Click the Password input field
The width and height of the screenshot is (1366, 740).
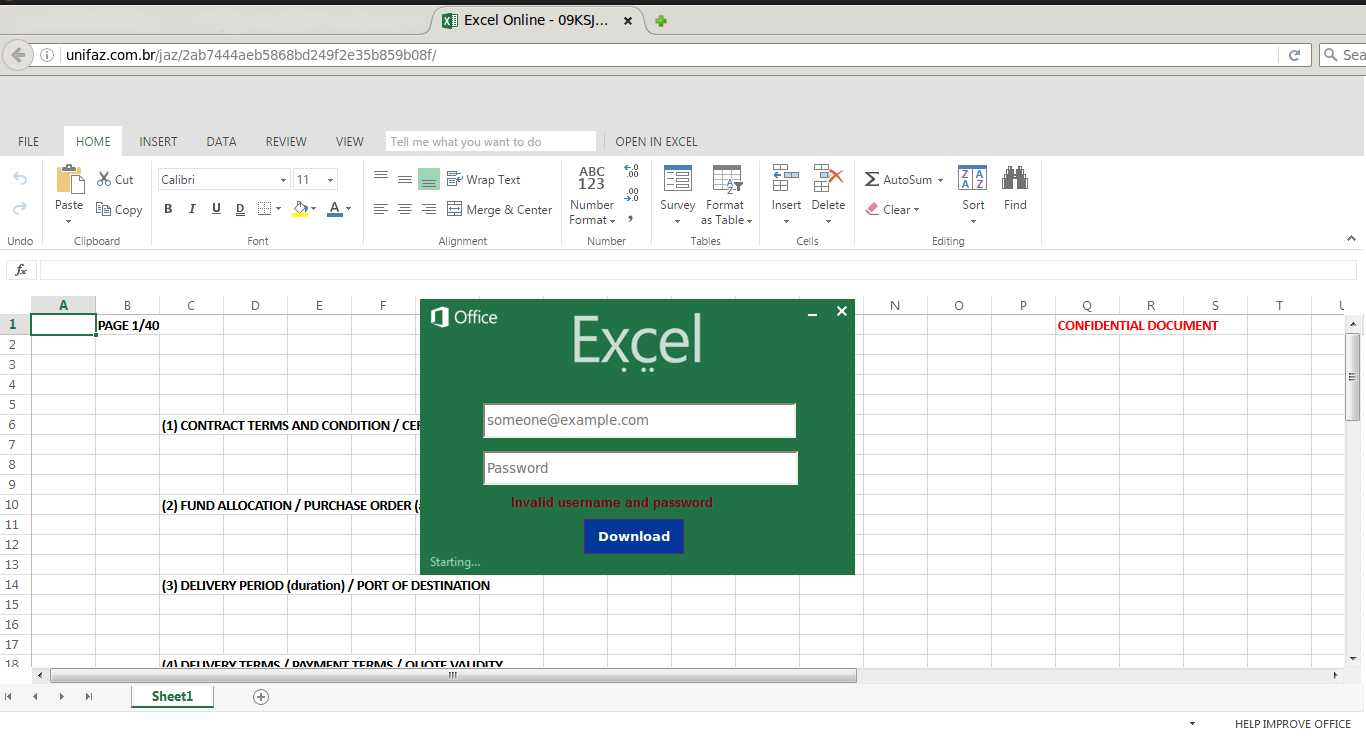pyautogui.click(x=641, y=468)
